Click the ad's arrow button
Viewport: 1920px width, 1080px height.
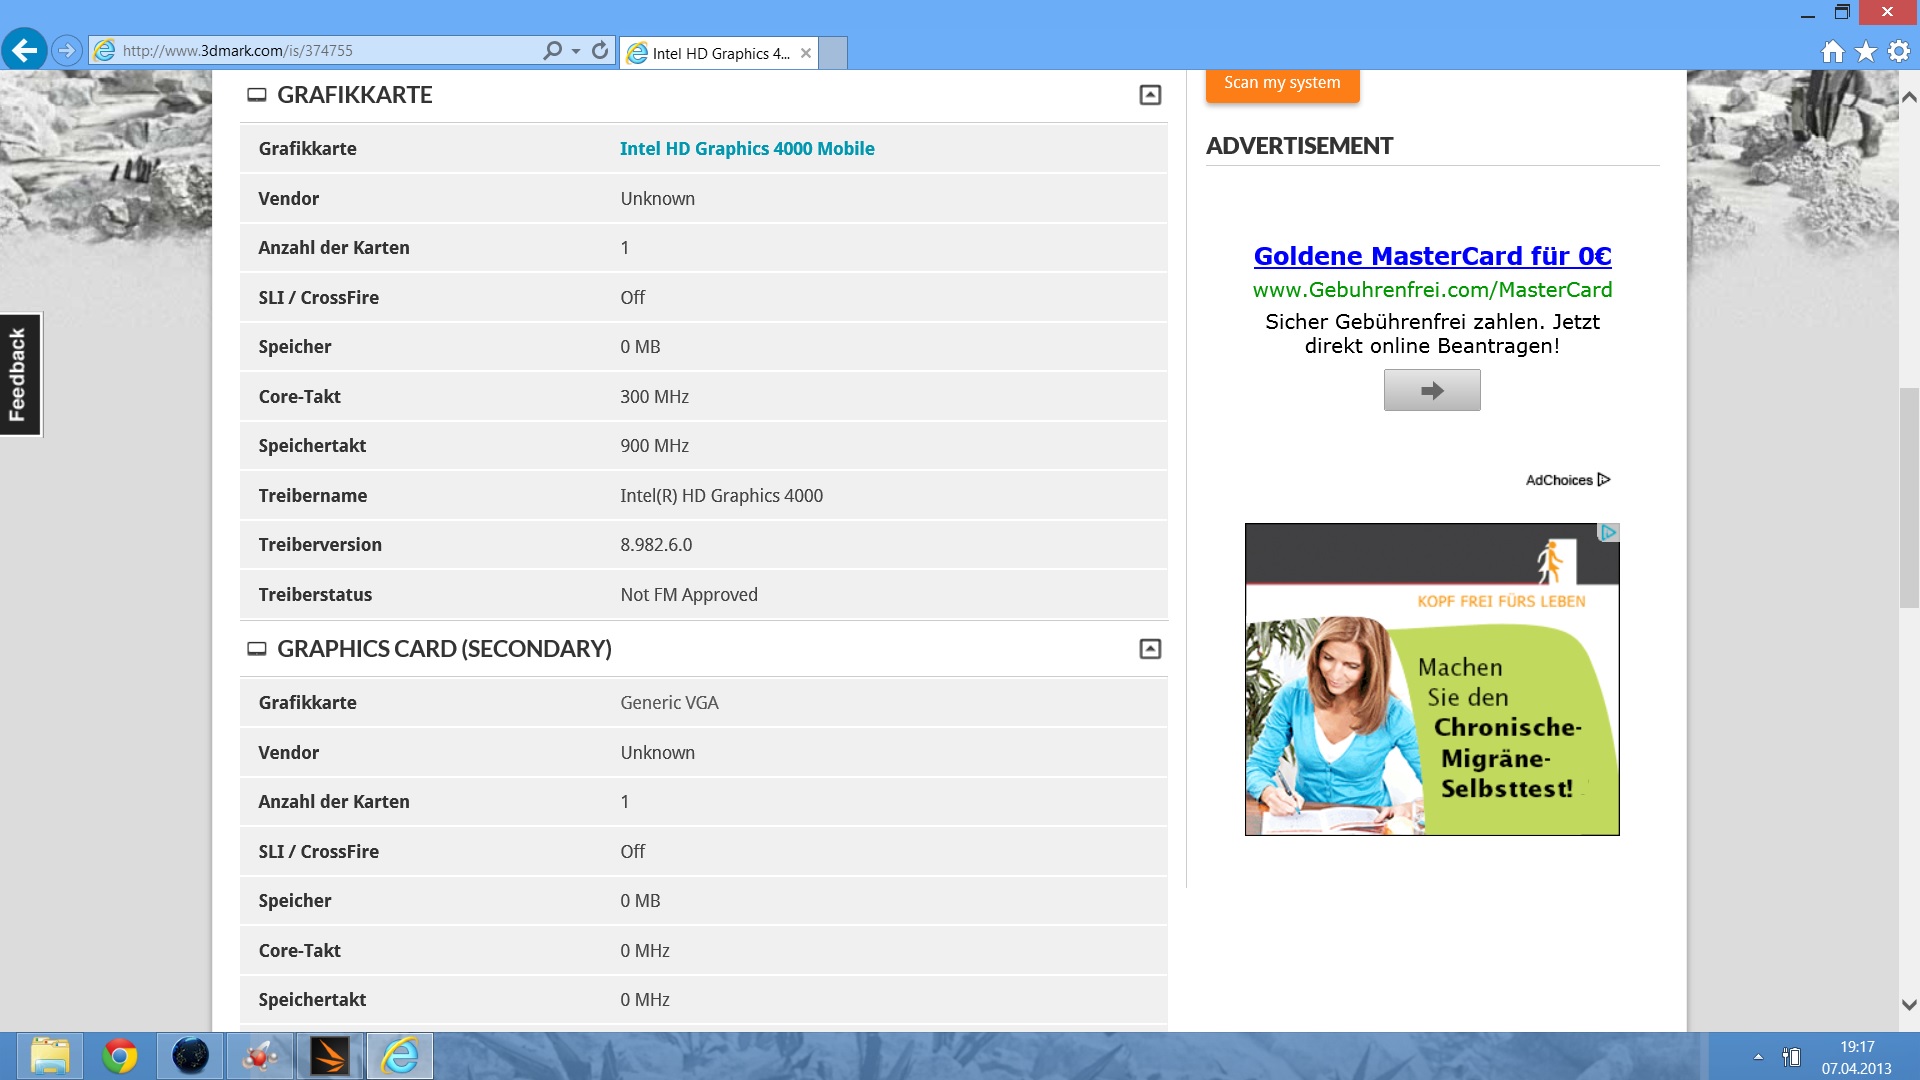1432,390
